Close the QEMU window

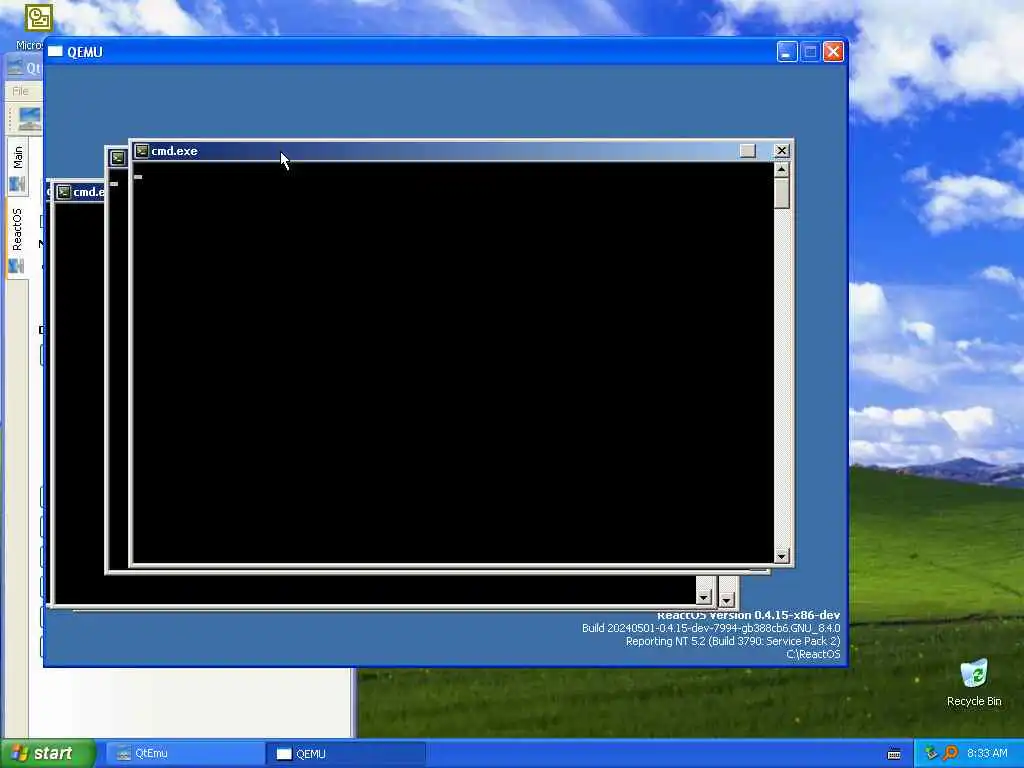pos(833,52)
